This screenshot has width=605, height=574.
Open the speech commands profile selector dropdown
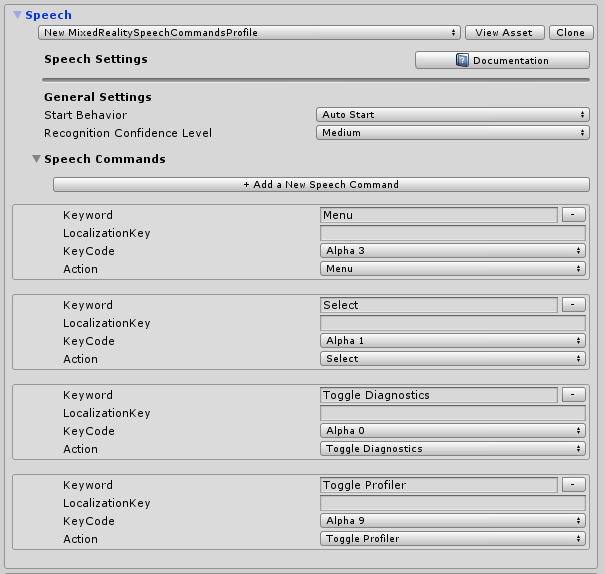point(250,33)
